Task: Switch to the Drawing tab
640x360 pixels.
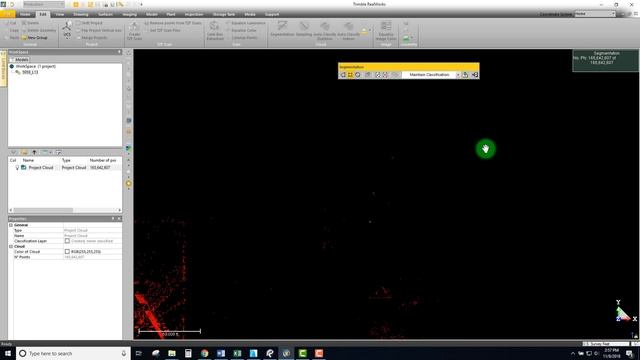Action: pos(80,14)
